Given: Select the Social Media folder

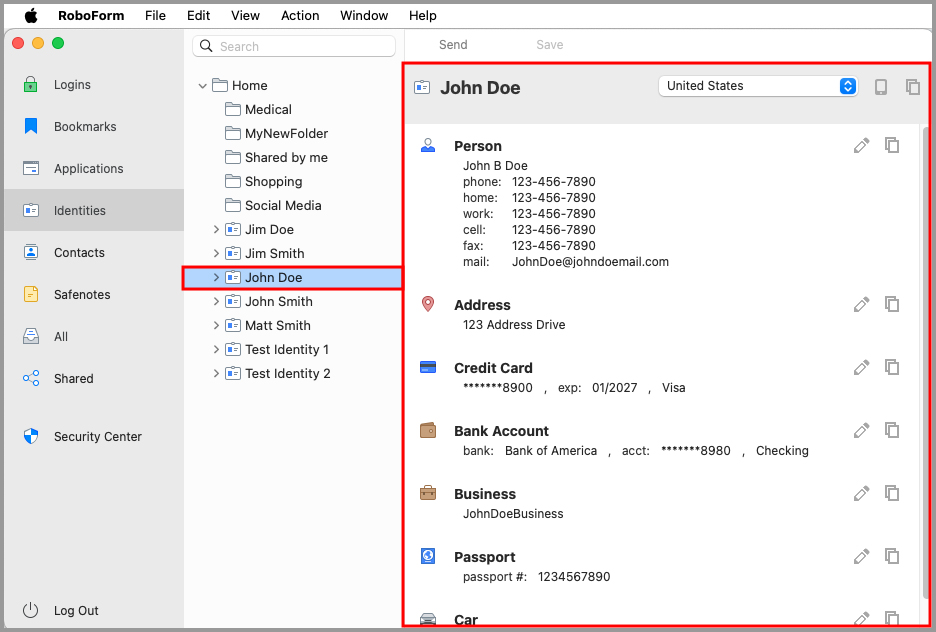Looking at the screenshot, I should [283, 205].
